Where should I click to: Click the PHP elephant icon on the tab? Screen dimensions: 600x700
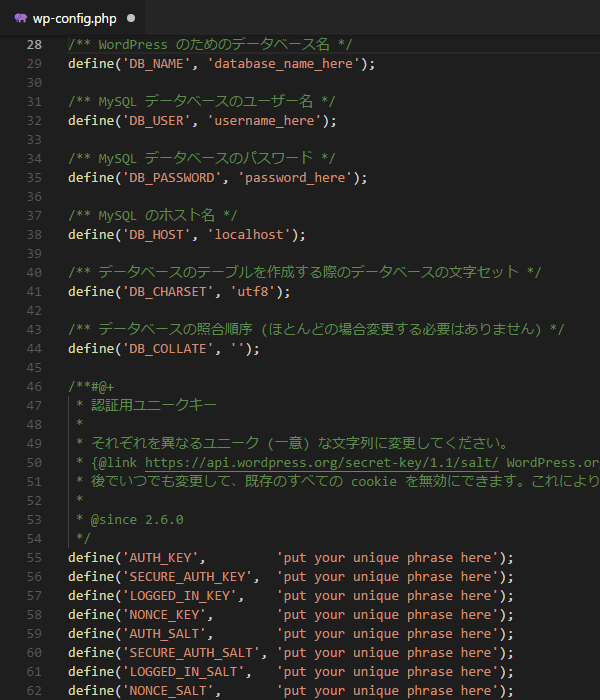coord(21,18)
